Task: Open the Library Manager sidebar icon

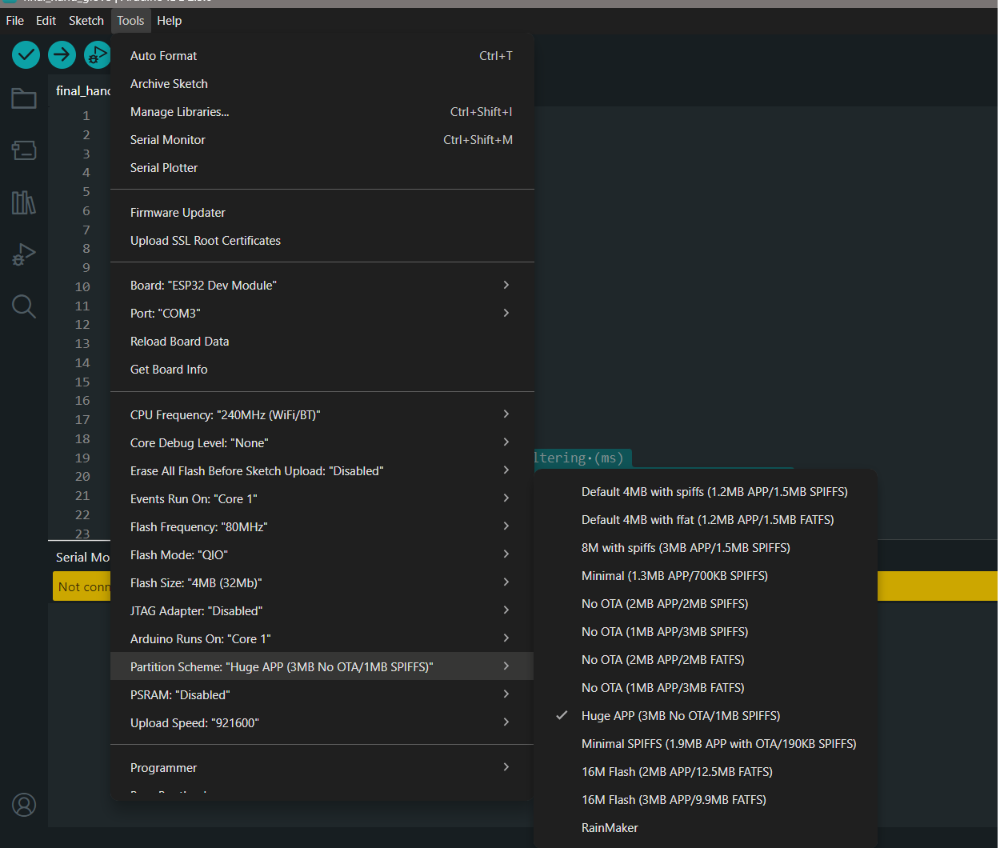Action: point(24,202)
